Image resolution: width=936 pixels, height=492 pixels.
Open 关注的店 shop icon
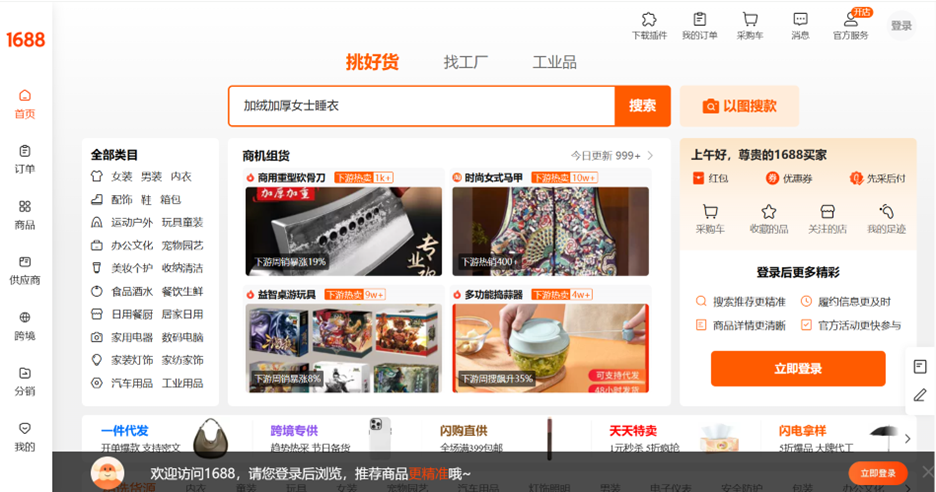tap(827, 212)
